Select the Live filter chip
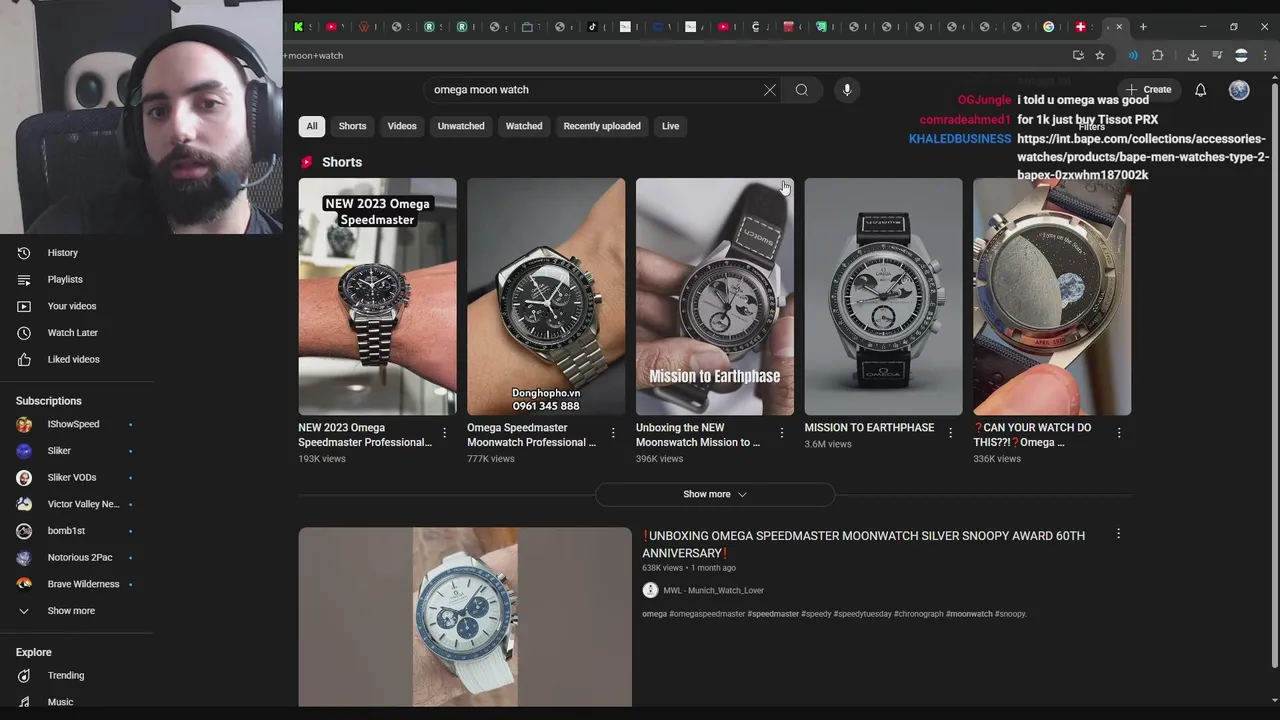The width and height of the screenshot is (1280, 720). (x=670, y=126)
